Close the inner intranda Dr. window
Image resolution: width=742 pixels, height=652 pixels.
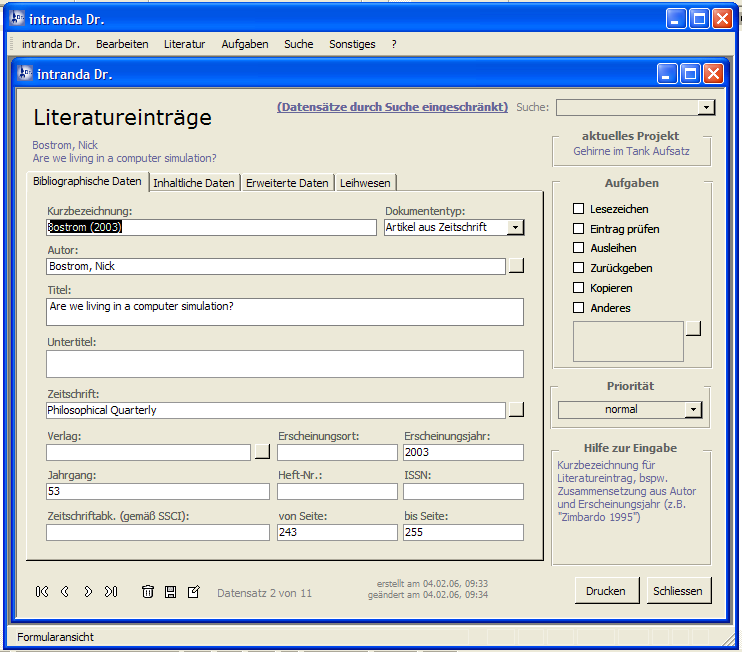point(713,74)
